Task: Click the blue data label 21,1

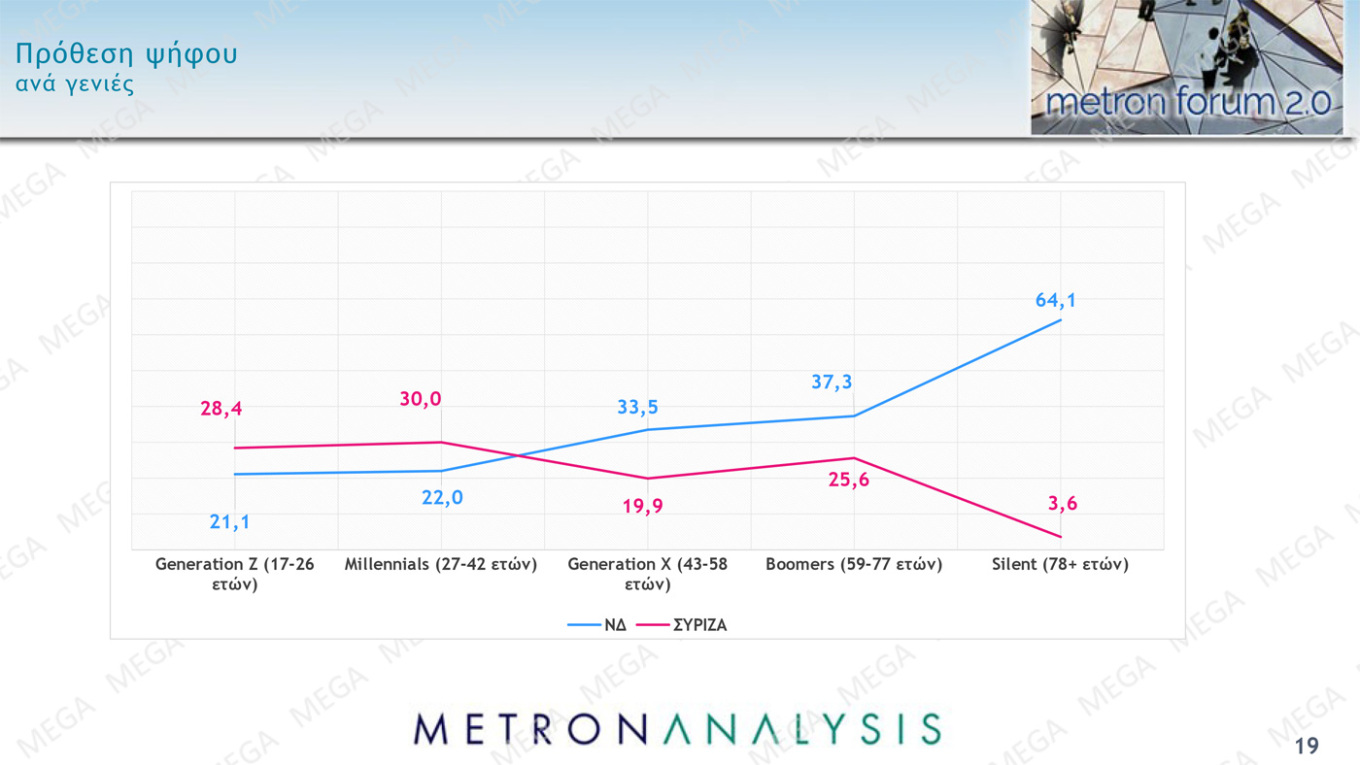Action: [x=230, y=521]
